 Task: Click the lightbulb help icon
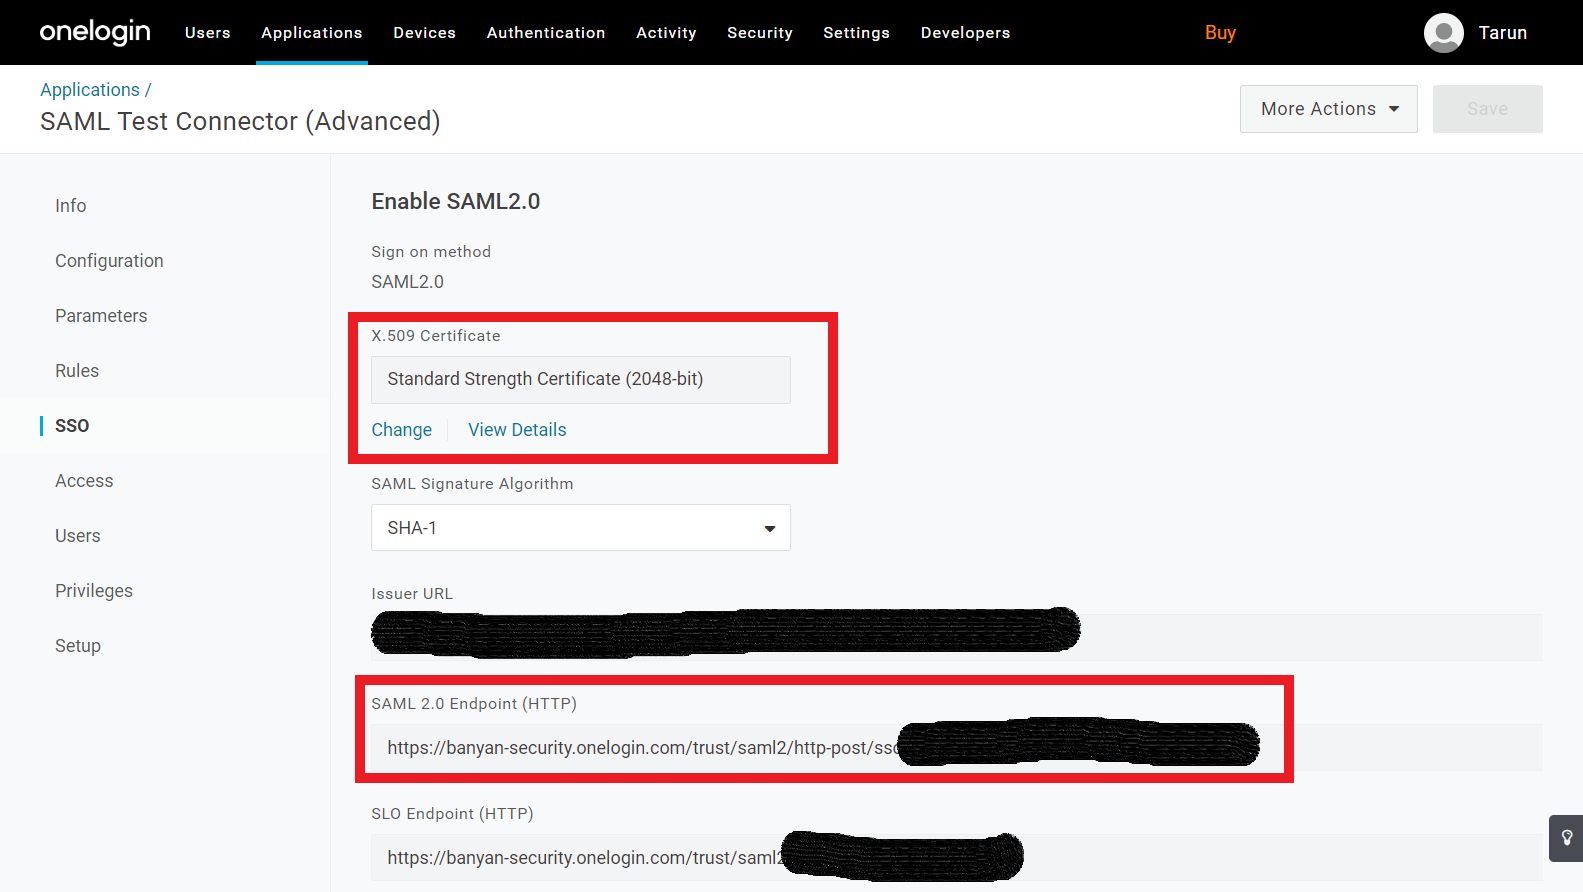tap(1566, 838)
